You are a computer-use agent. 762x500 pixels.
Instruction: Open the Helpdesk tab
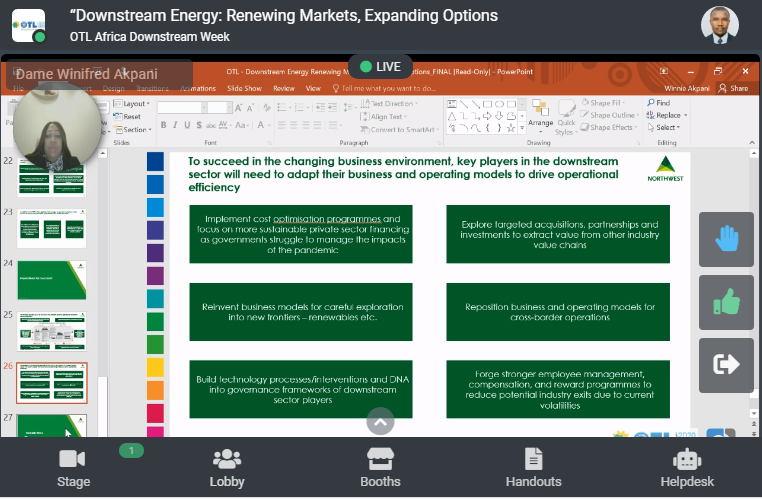point(687,469)
